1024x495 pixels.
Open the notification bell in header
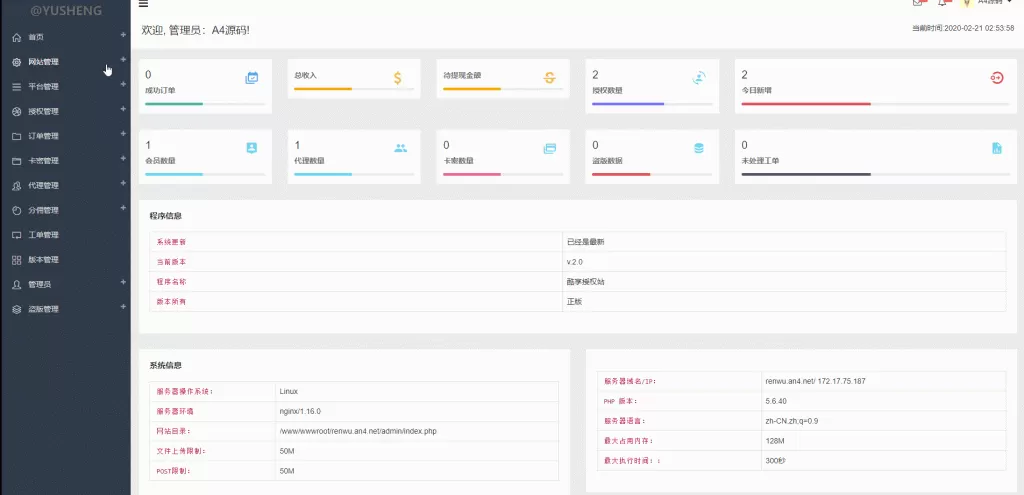click(943, 3)
